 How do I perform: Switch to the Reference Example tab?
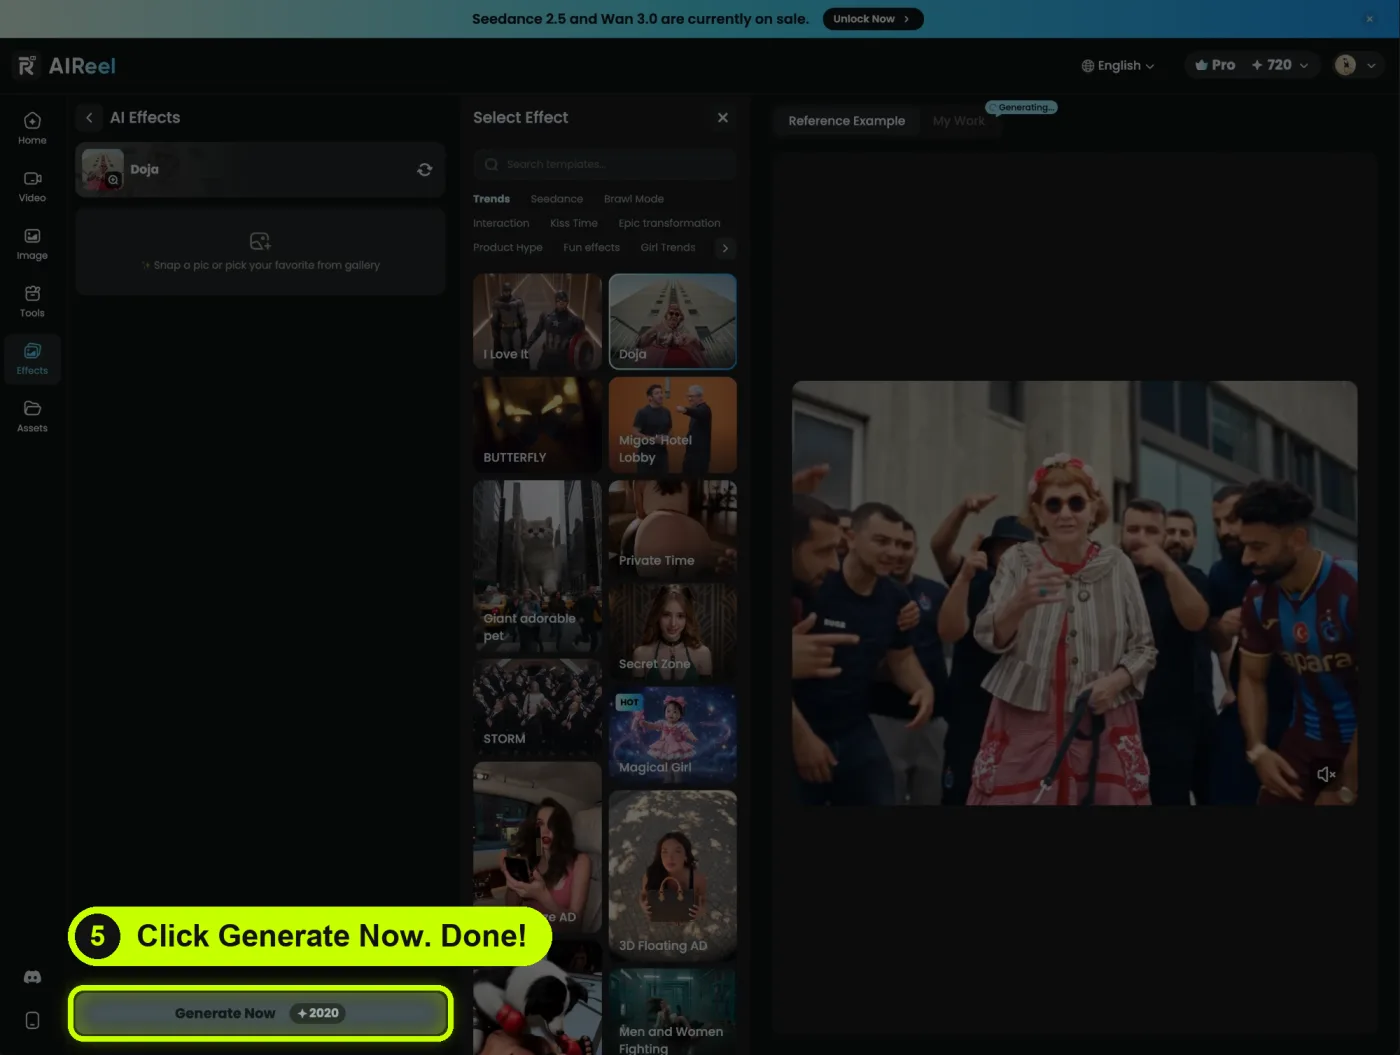pos(846,121)
